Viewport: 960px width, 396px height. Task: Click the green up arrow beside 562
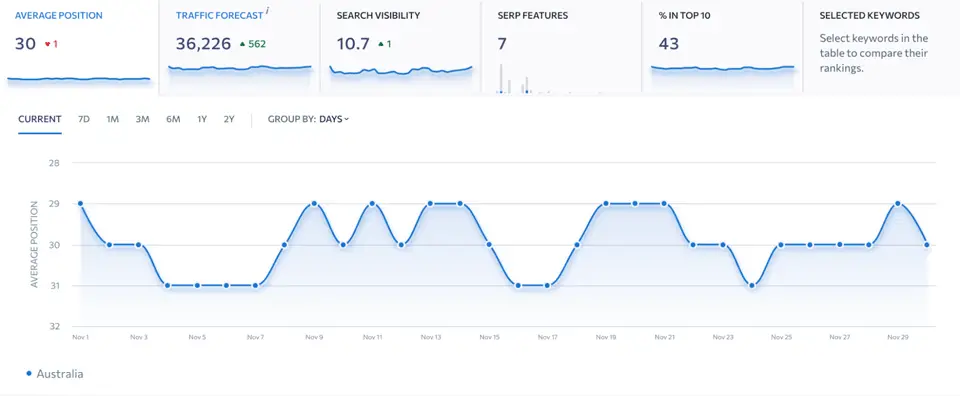point(242,44)
